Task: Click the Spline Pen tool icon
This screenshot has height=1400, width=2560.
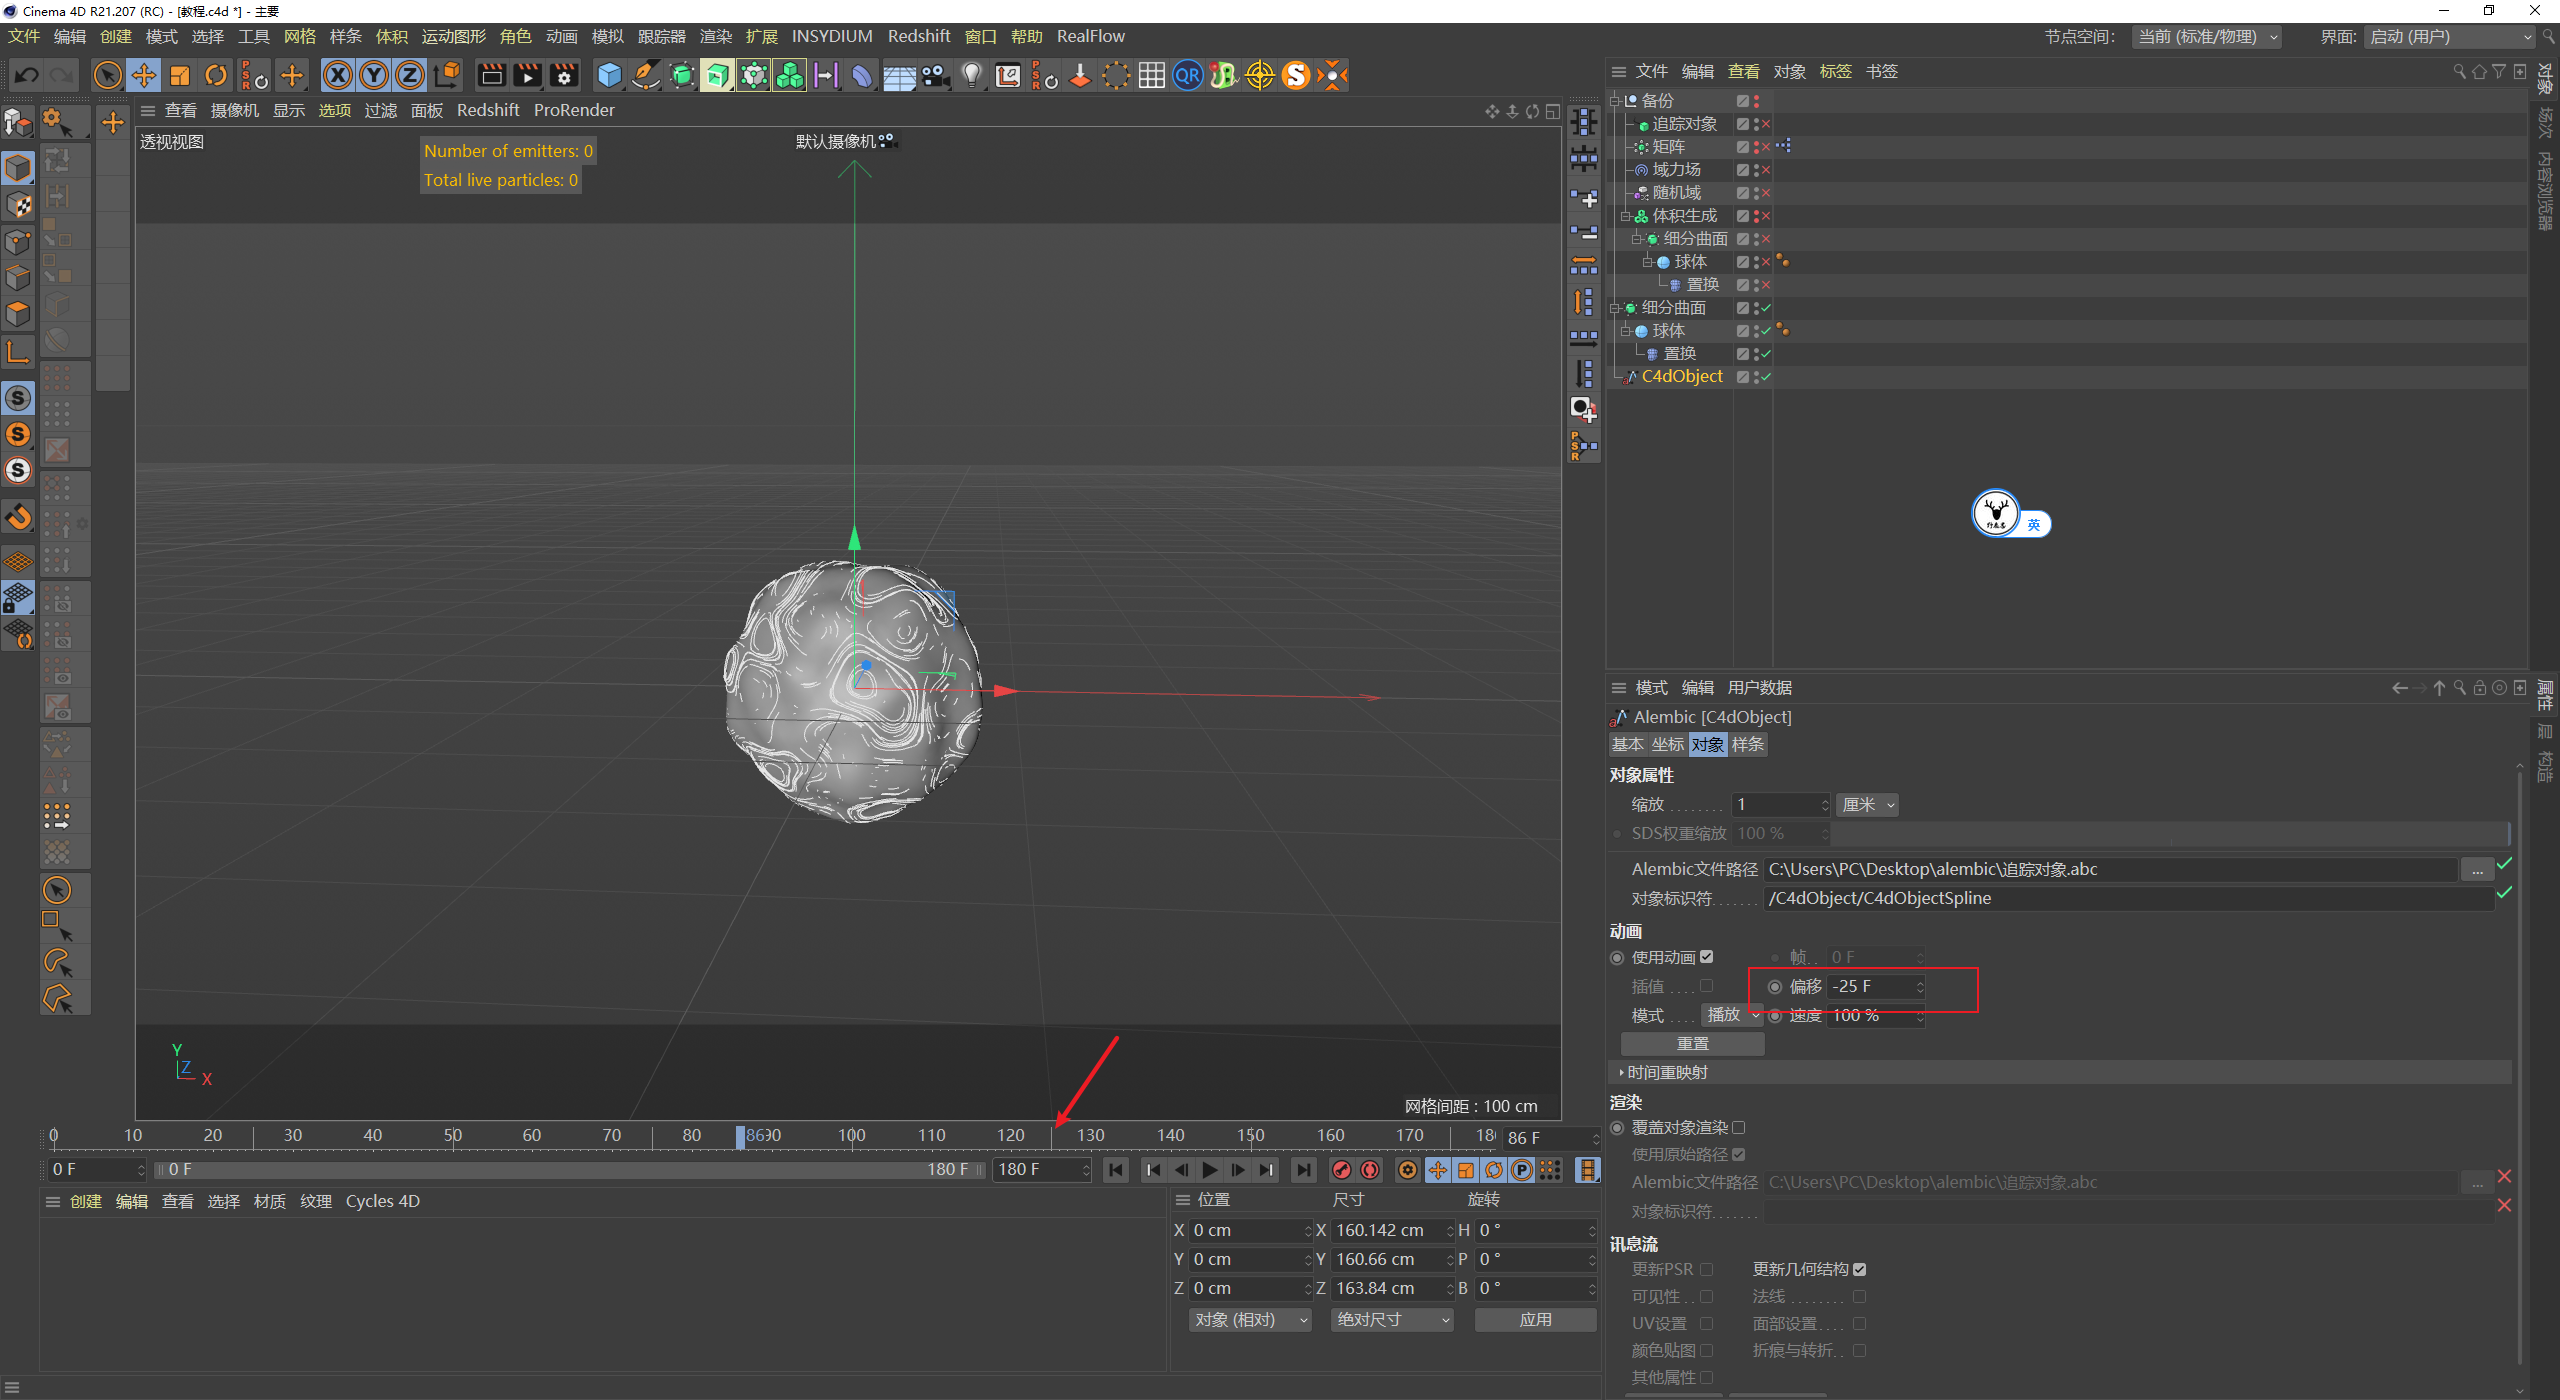Action: (x=646, y=75)
